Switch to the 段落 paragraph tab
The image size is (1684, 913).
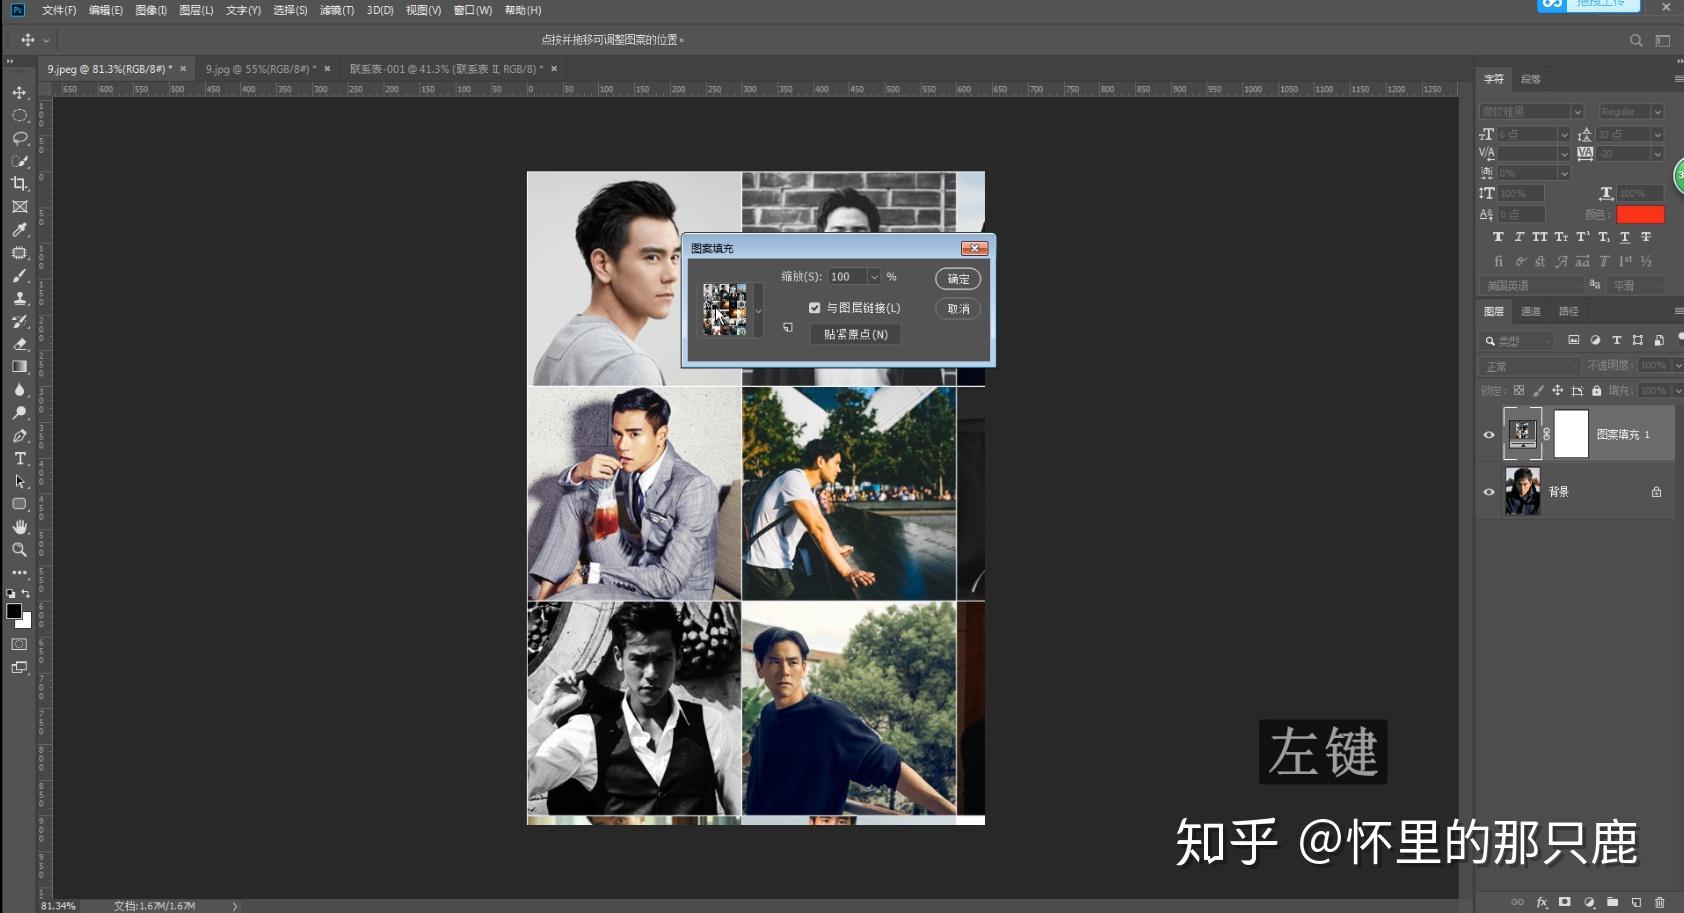click(x=1531, y=79)
